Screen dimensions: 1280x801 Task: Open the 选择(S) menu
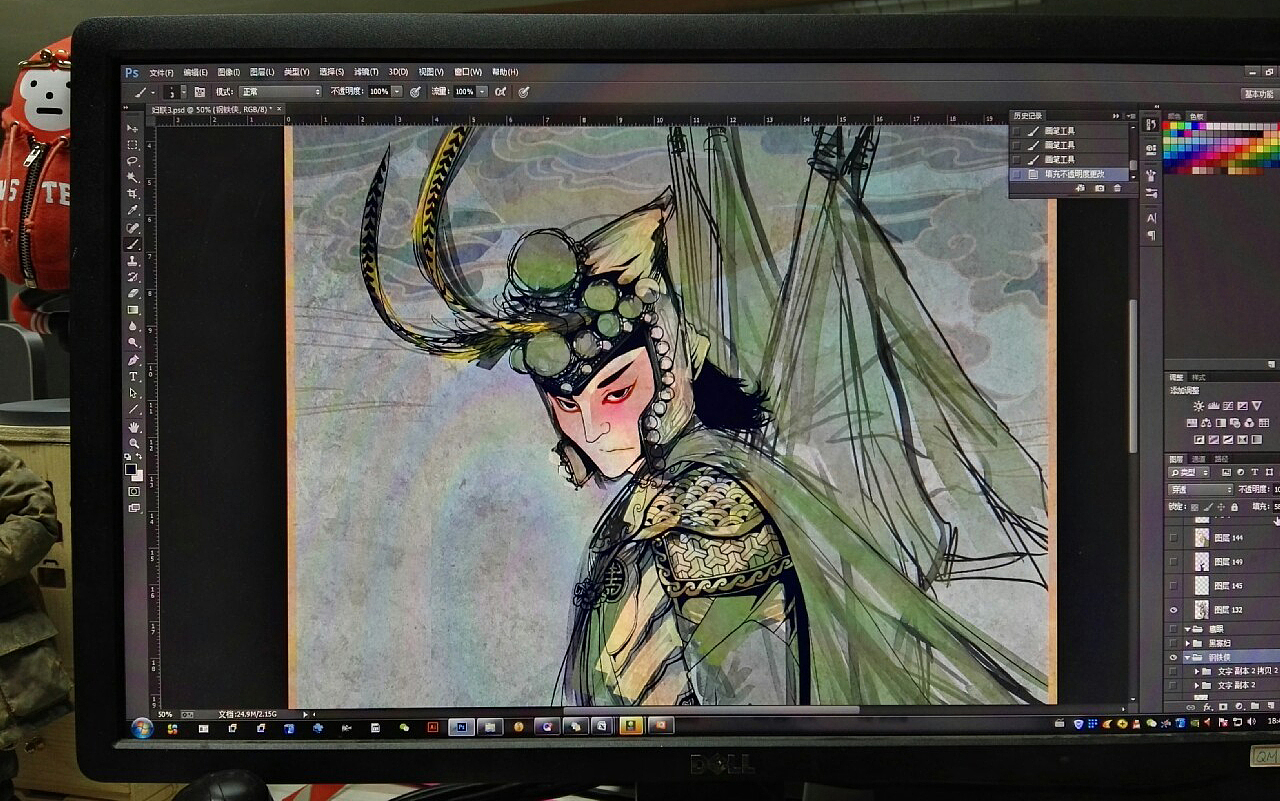tap(331, 73)
